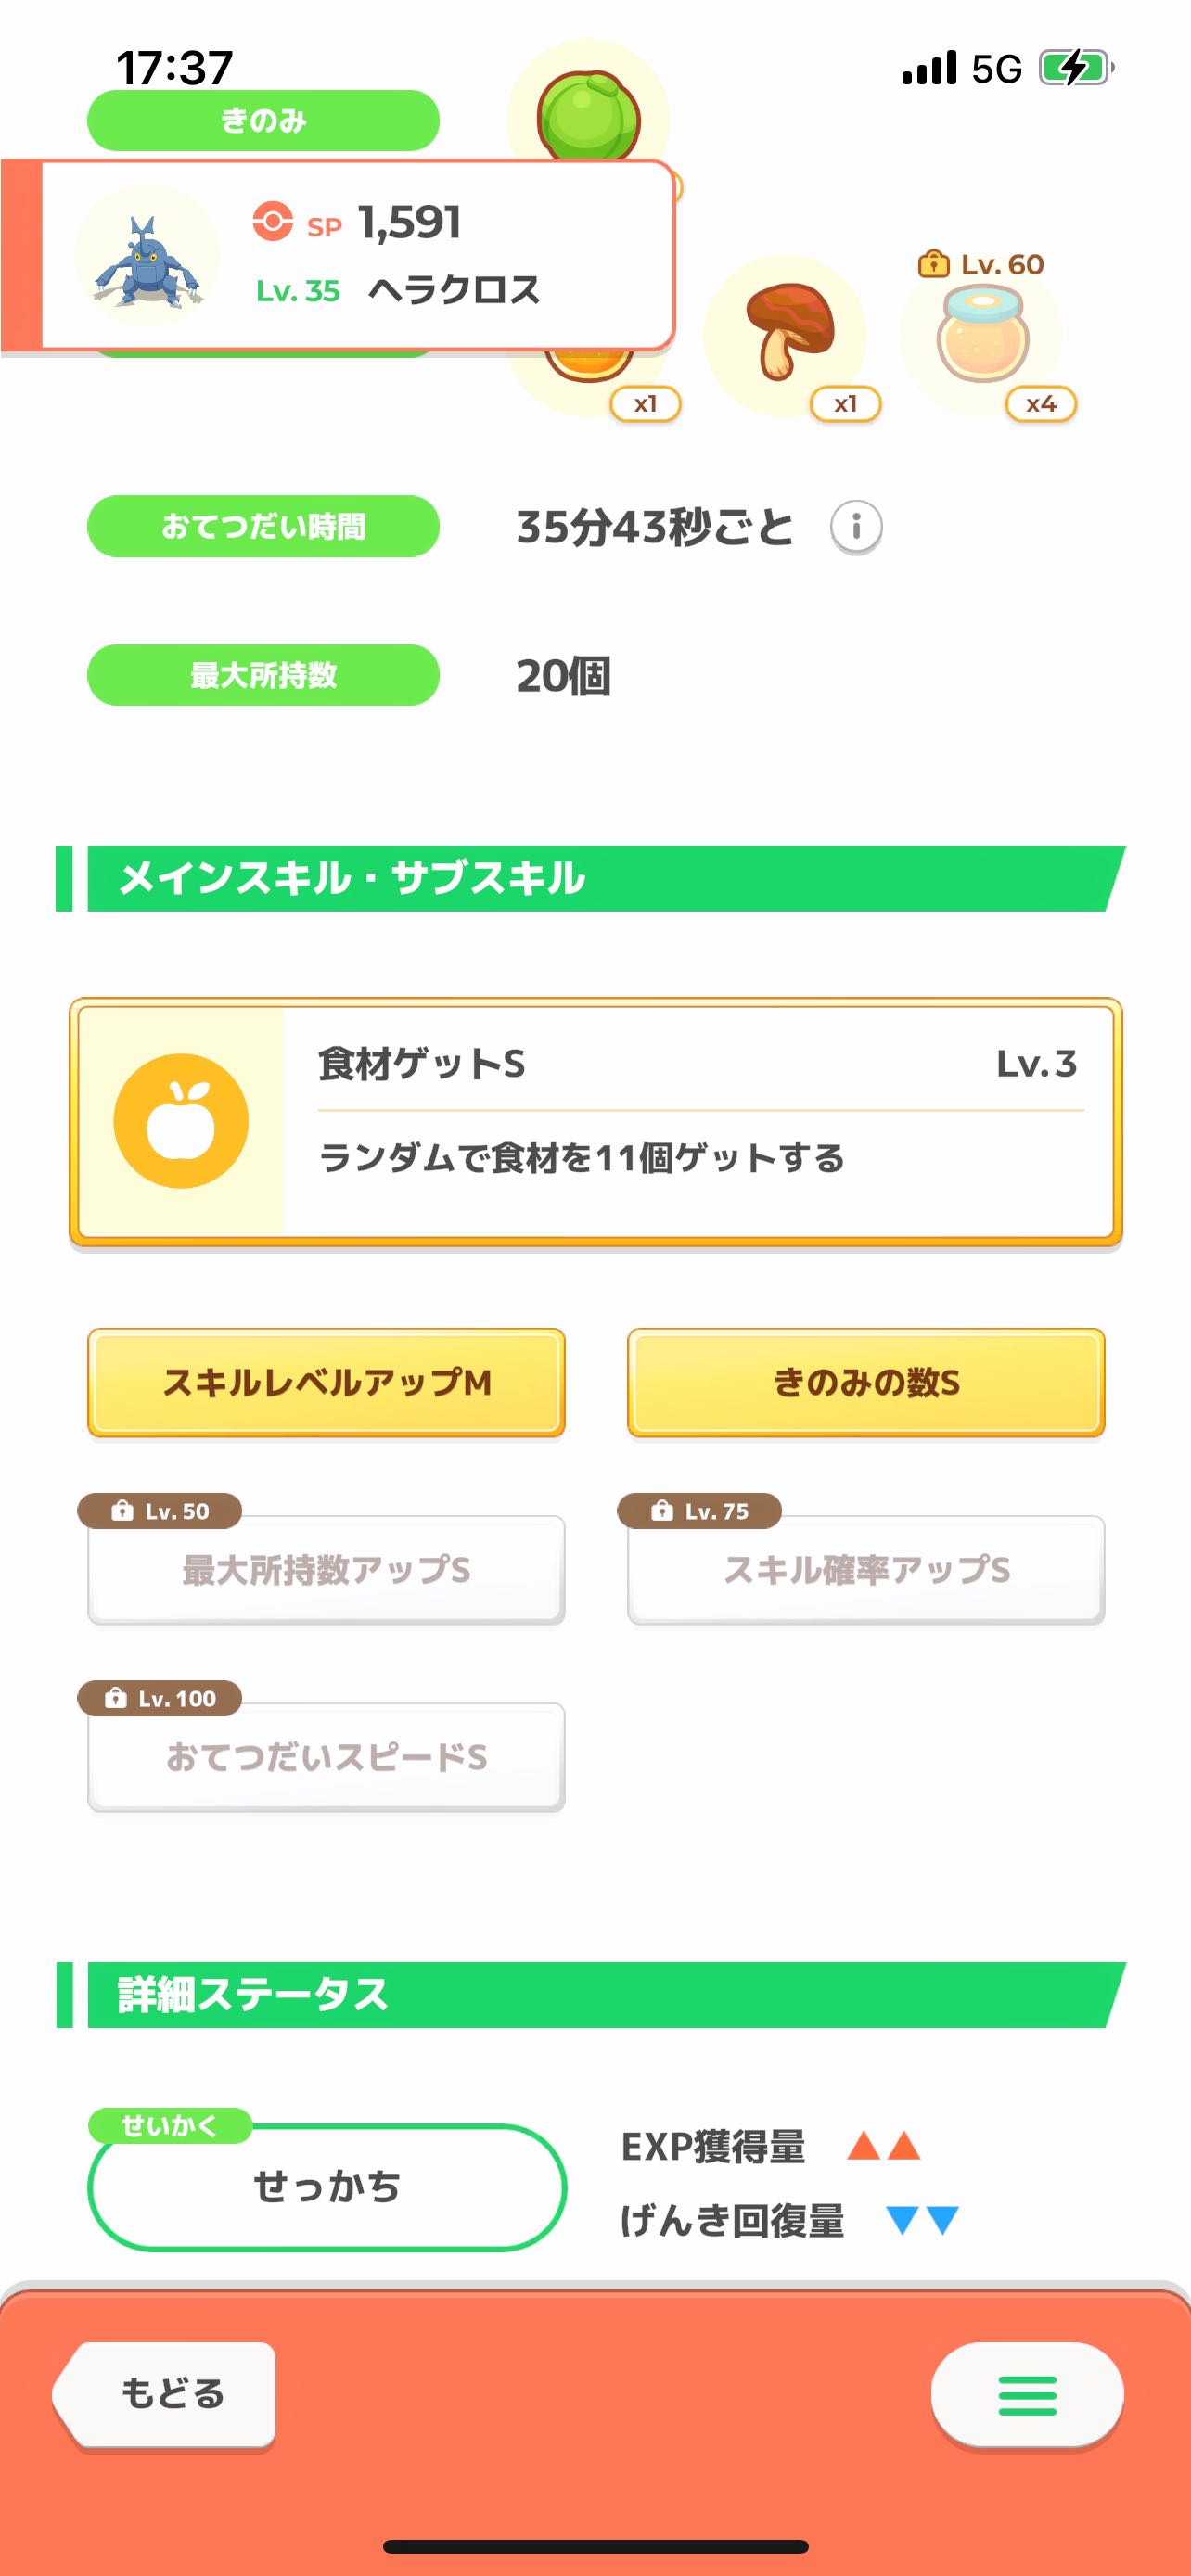Tap the きのみ green label
Viewport: 1191px width, 2576px height.
[x=263, y=121]
